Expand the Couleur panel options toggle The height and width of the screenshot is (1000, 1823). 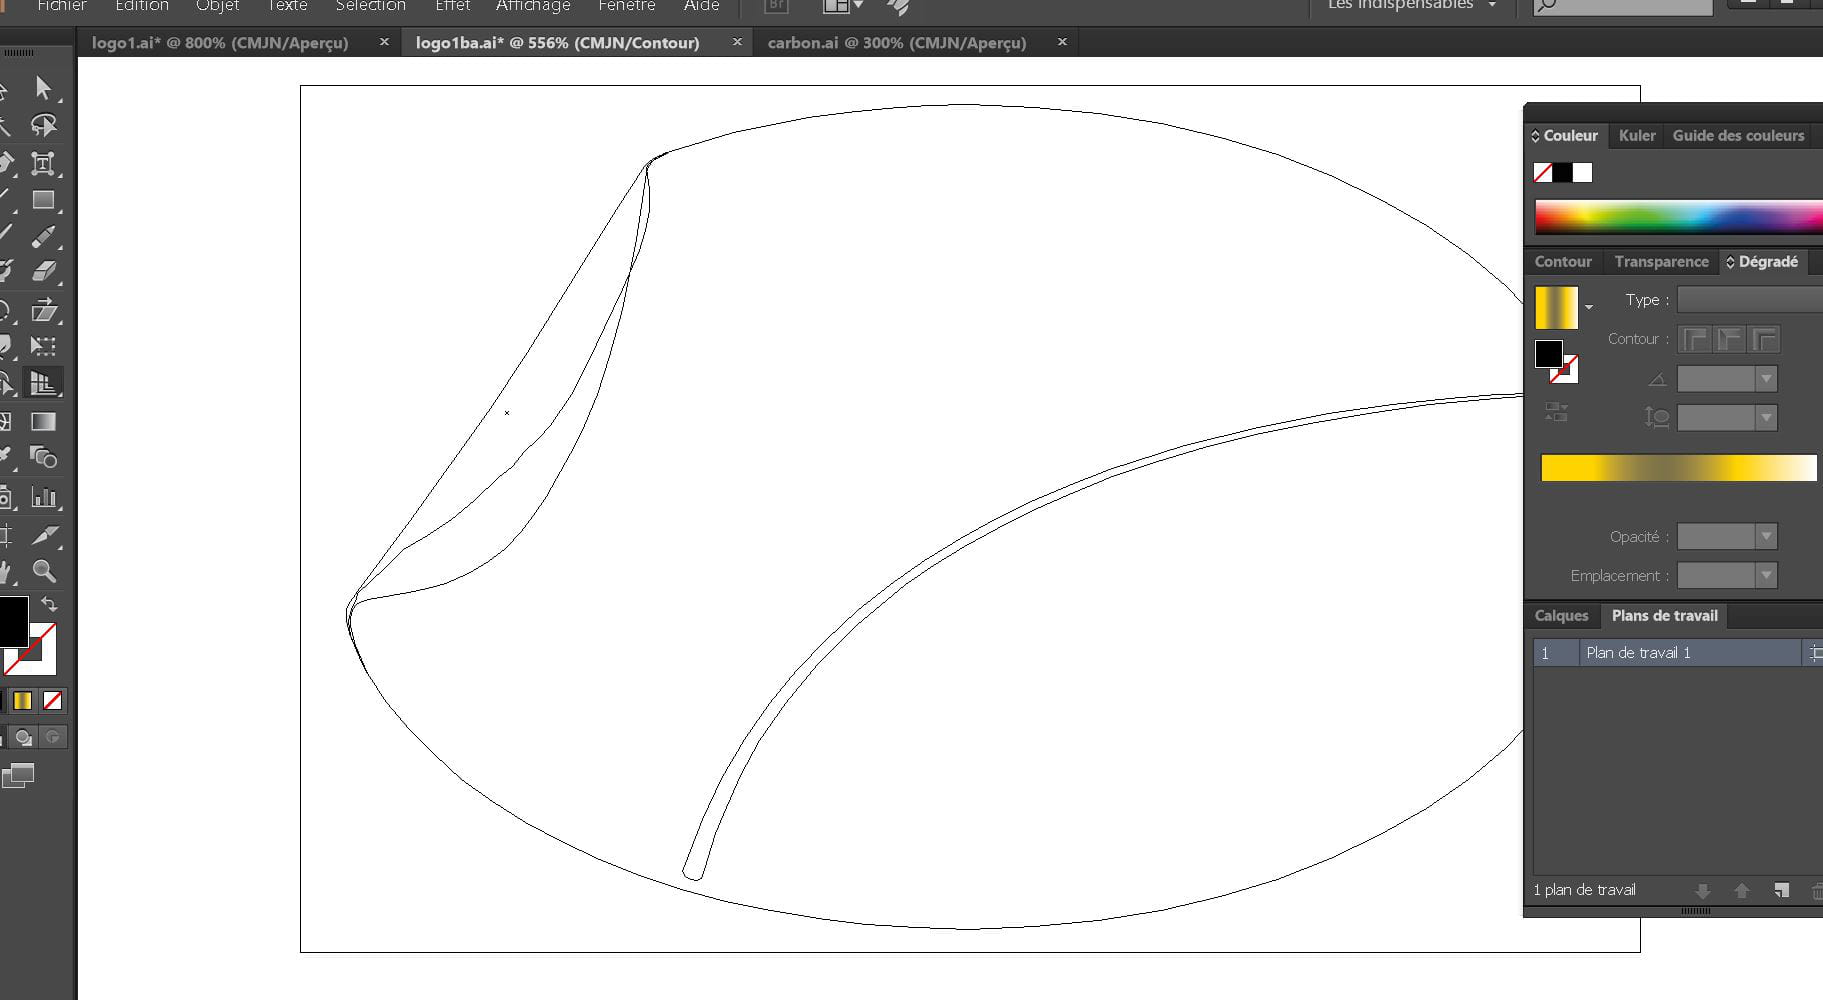click(1535, 136)
